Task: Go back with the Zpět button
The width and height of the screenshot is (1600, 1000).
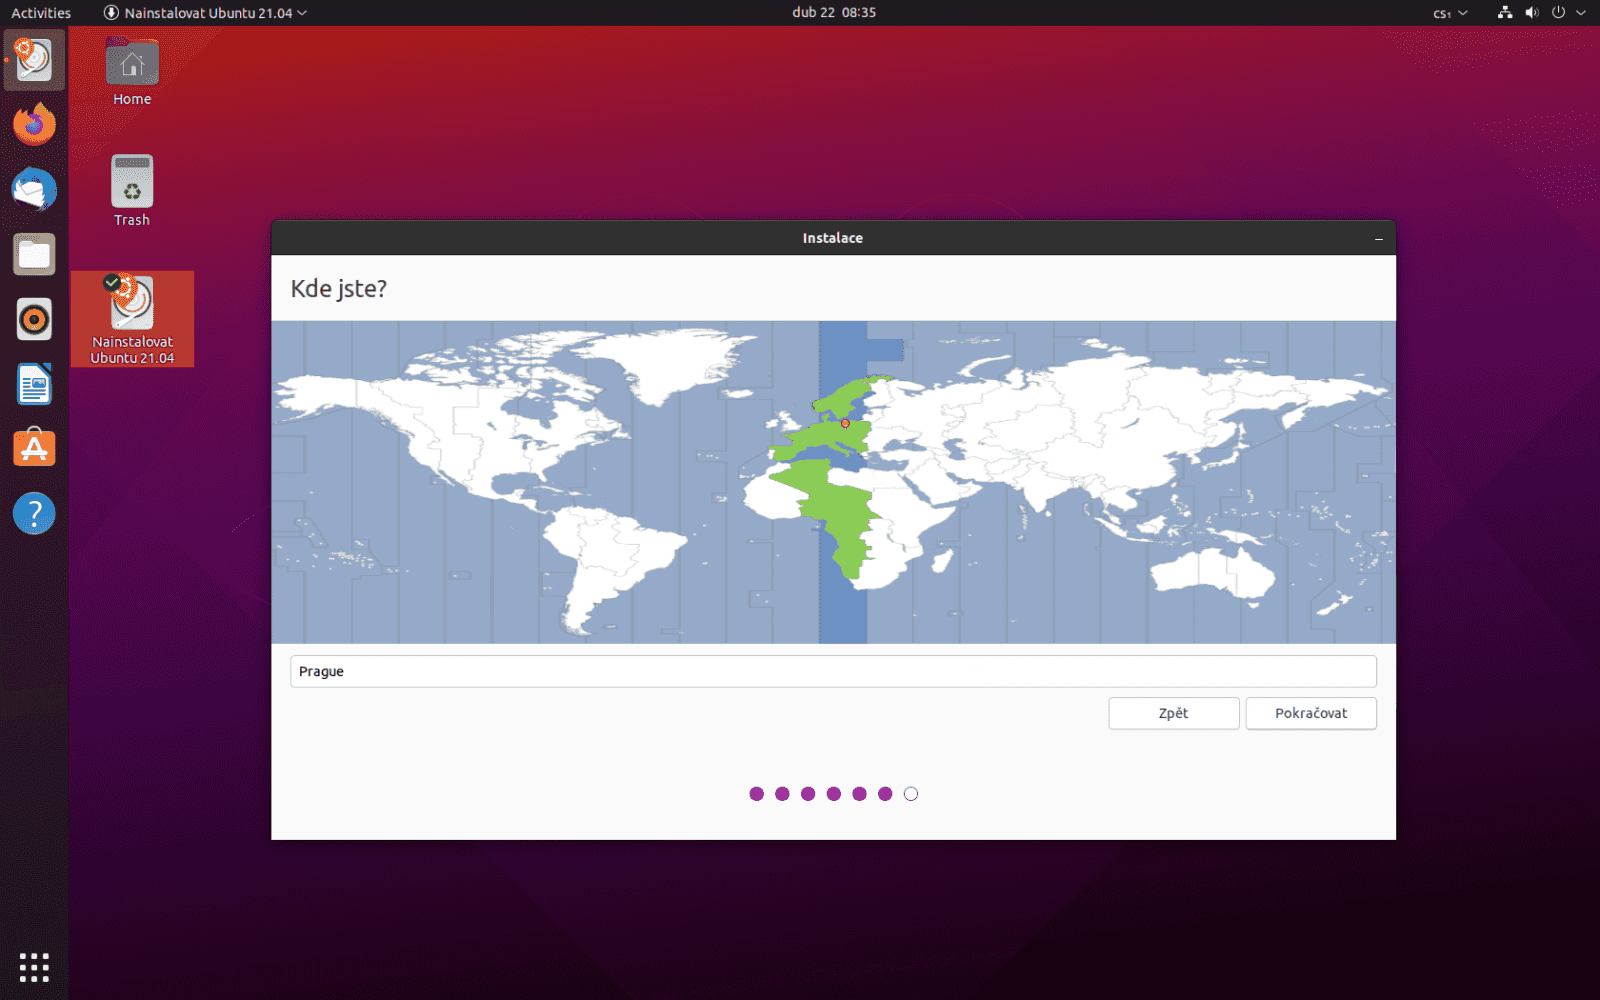Action: pos(1173,713)
